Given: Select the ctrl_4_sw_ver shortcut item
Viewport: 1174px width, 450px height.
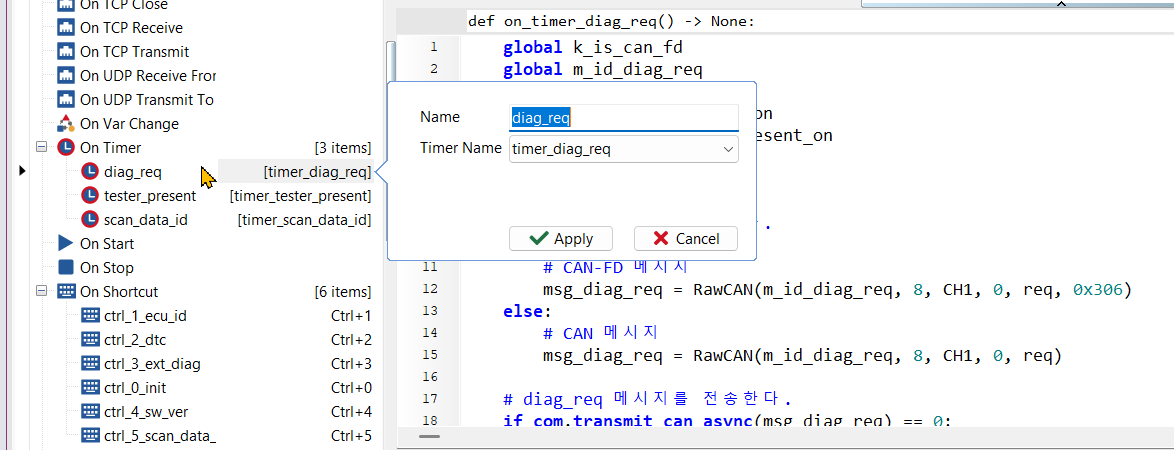Looking at the screenshot, I should [144, 412].
